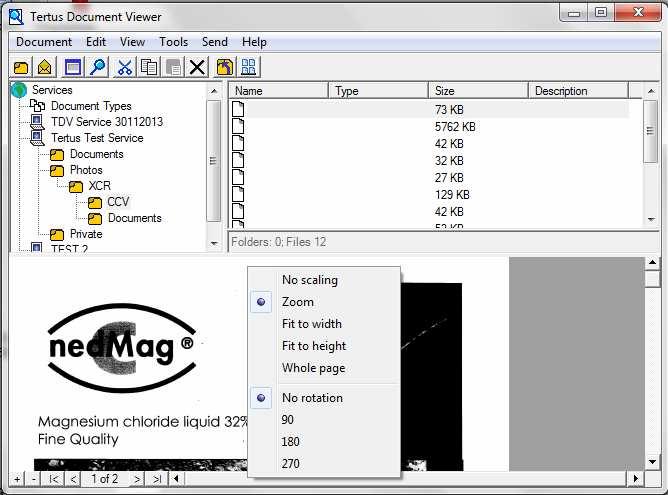Image resolution: width=668 pixels, height=495 pixels.
Task: Click the XCR folder icon
Action: 75,186
